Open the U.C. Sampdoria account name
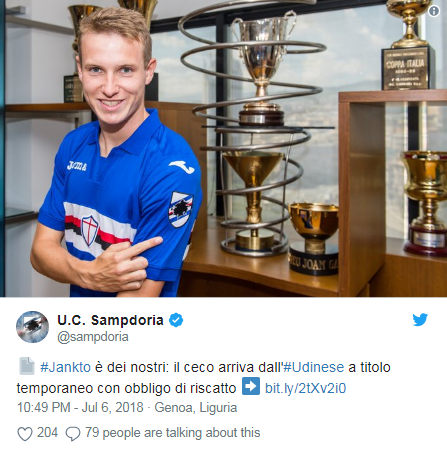Screen dimensions: 447x452 pyautogui.click(x=110, y=320)
